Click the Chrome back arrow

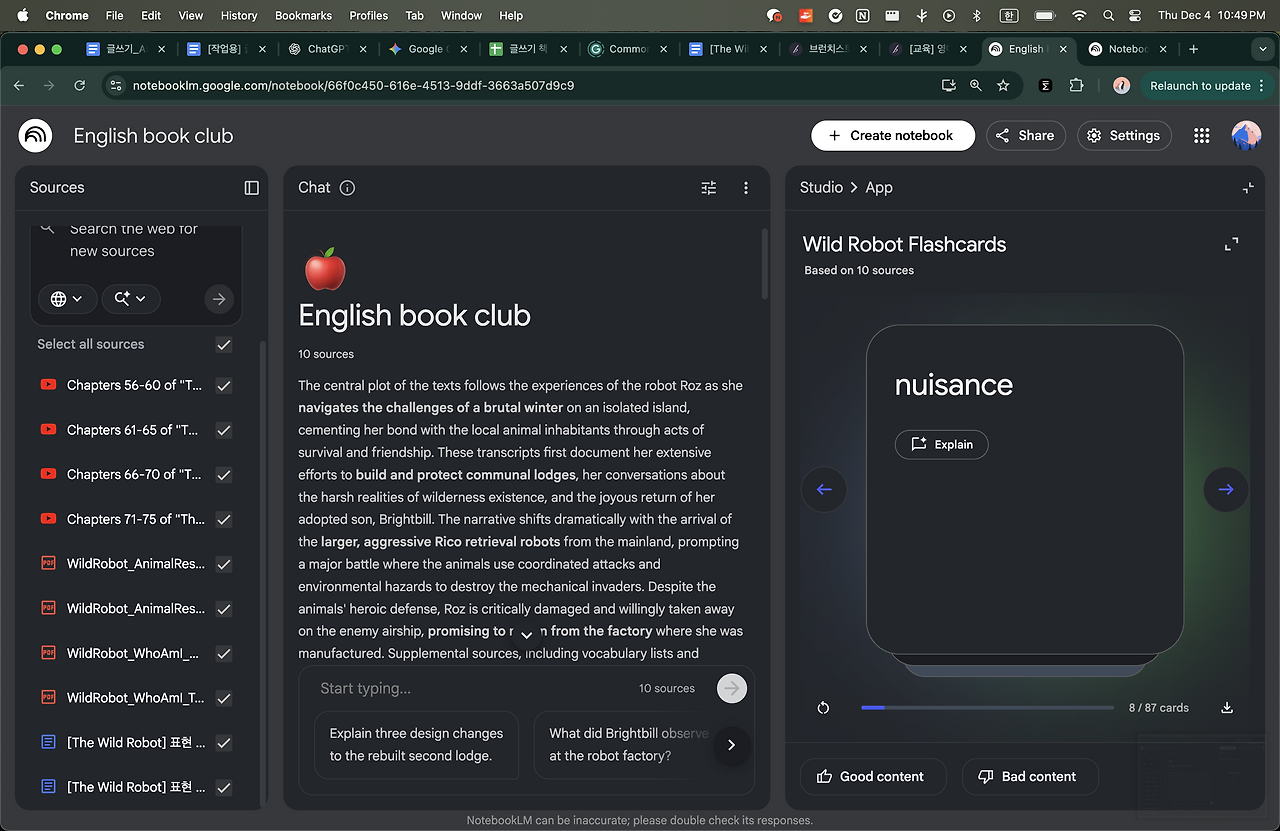pyautogui.click(x=19, y=86)
